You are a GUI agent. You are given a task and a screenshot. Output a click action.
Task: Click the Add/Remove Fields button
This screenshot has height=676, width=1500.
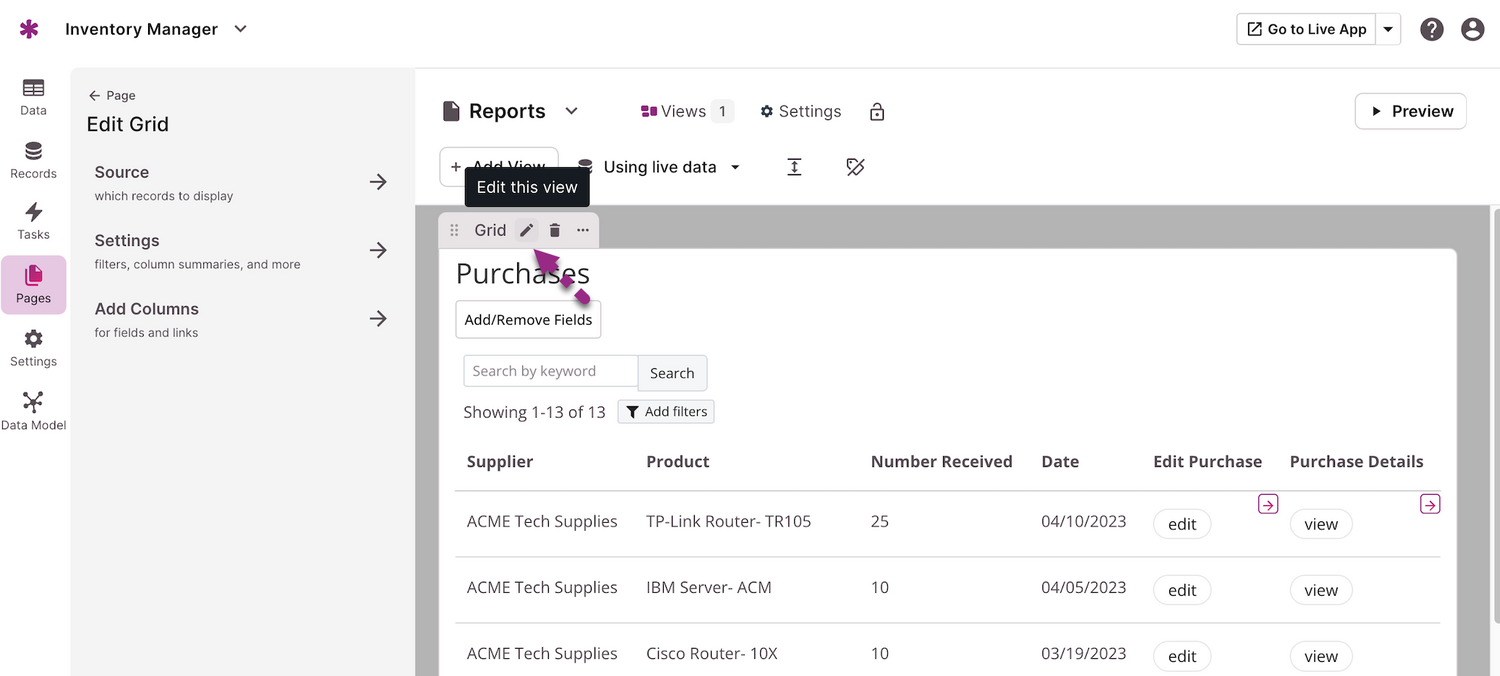pos(528,320)
